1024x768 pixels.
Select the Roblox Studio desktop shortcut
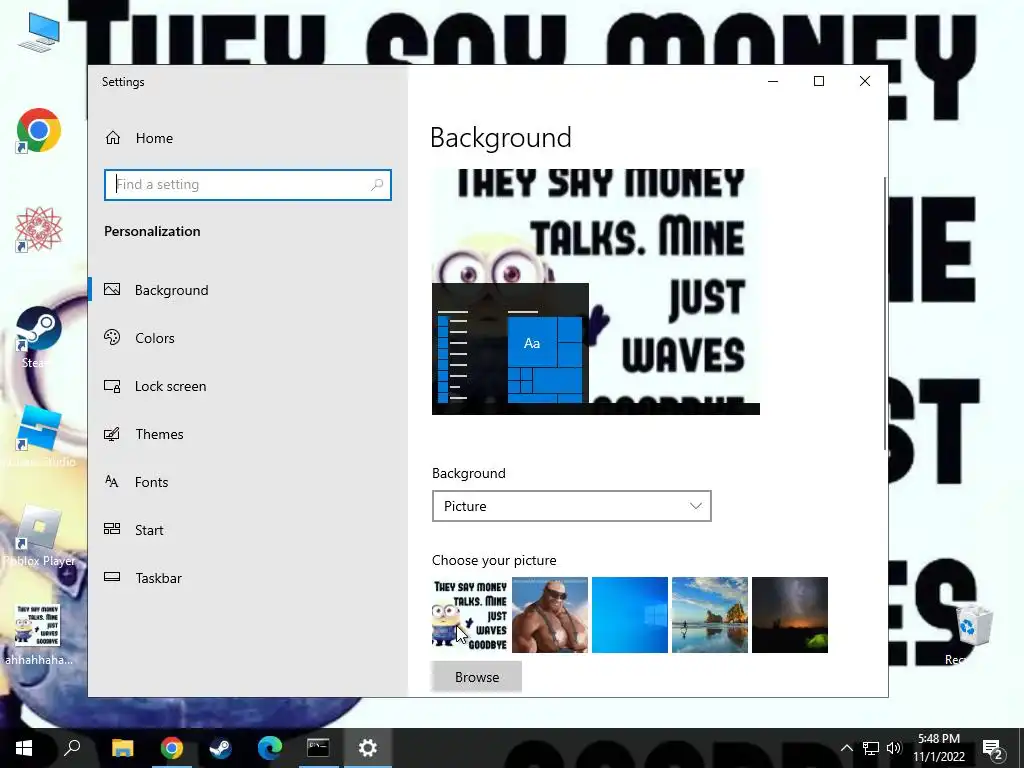click(39, 436)
